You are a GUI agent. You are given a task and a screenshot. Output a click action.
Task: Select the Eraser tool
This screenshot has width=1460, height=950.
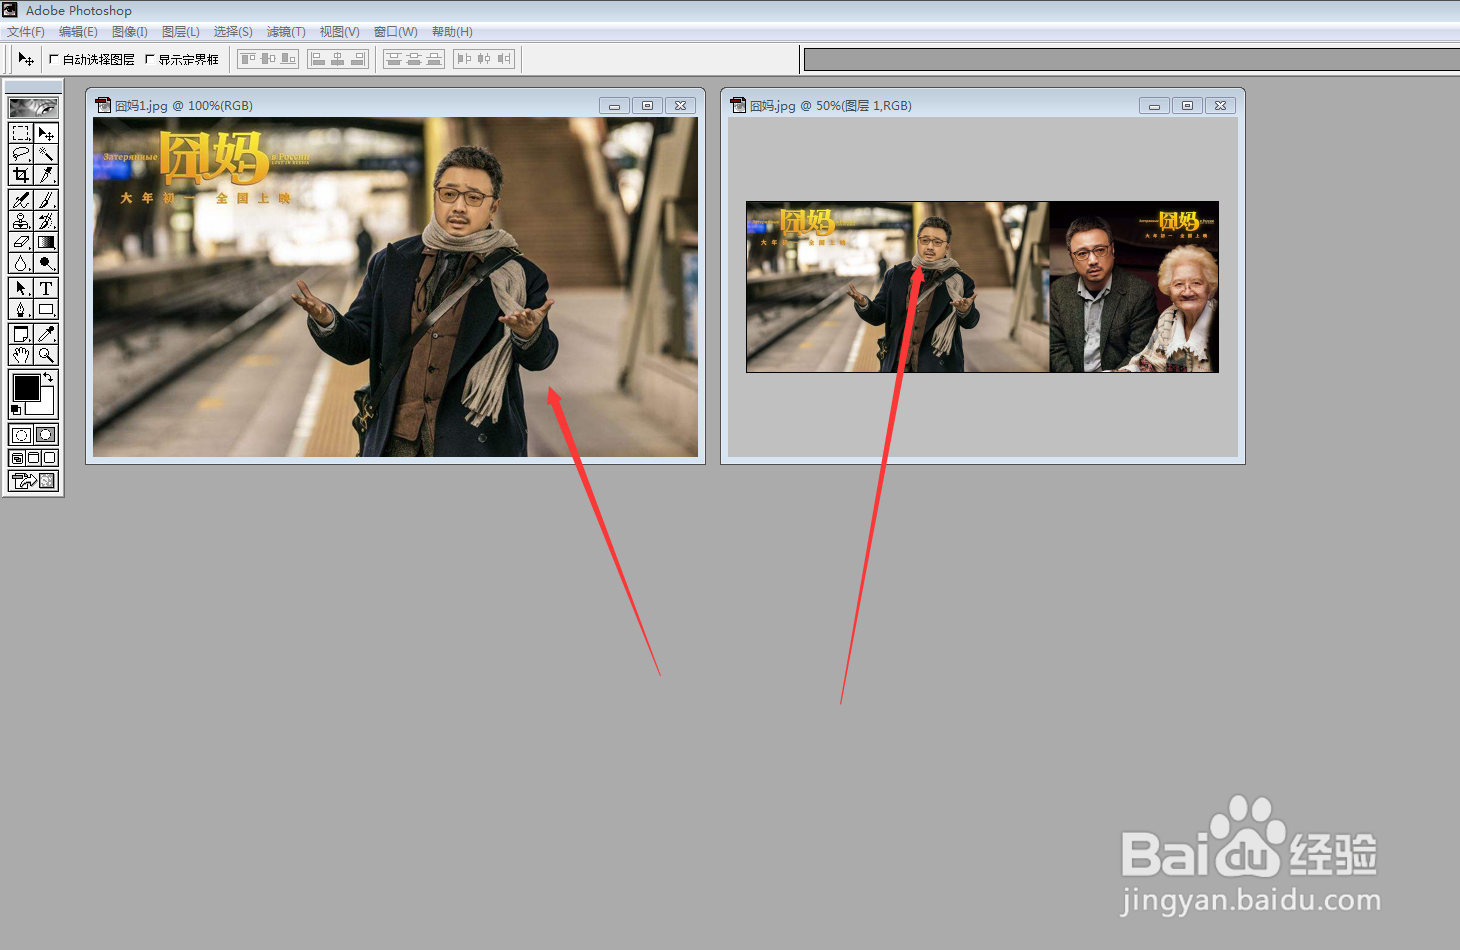click(x=21, y=242)
